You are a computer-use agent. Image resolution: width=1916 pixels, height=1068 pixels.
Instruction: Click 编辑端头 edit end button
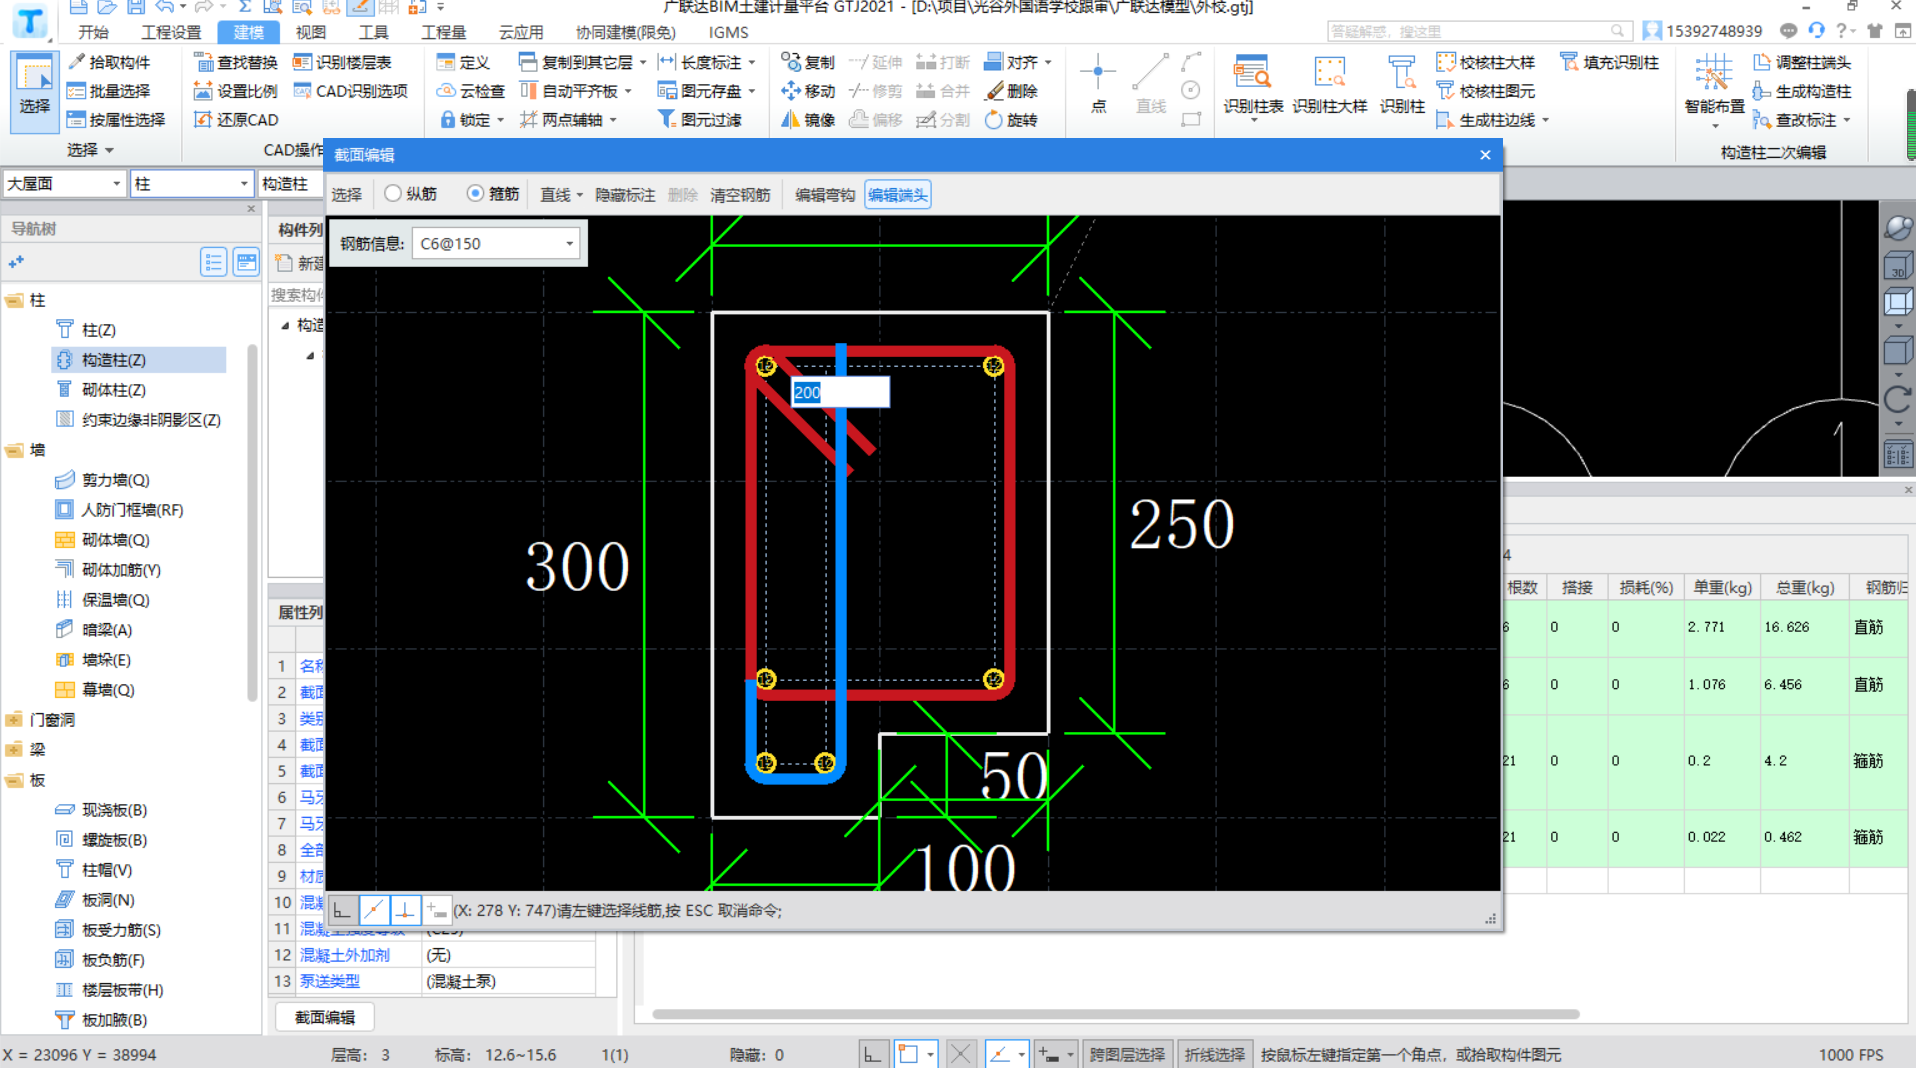[x=898, y=195]
